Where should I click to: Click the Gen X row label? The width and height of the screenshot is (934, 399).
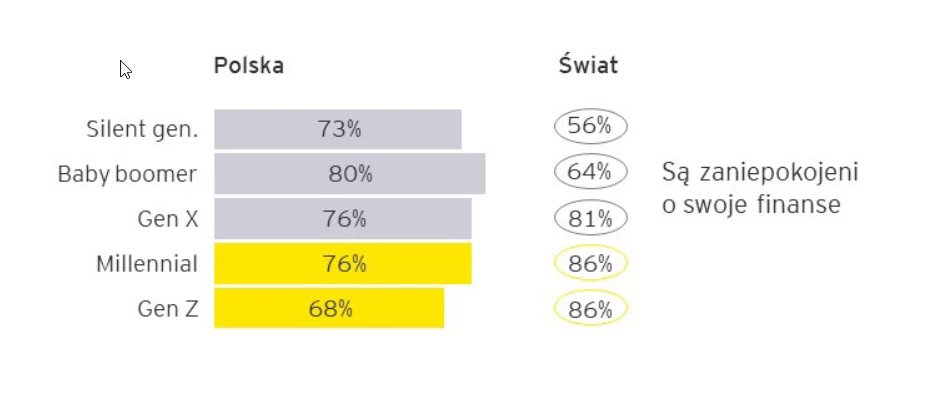tap(167, 219)
